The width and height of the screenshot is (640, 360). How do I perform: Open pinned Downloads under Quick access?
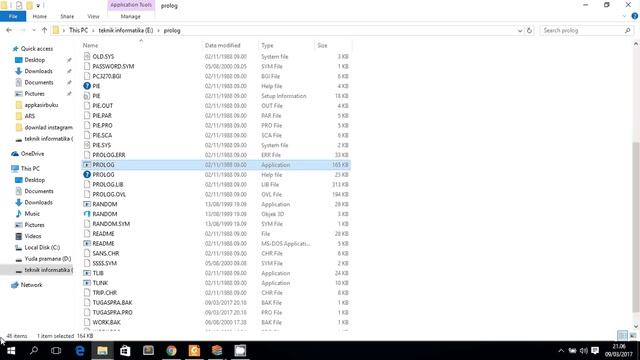coord(38,71)
